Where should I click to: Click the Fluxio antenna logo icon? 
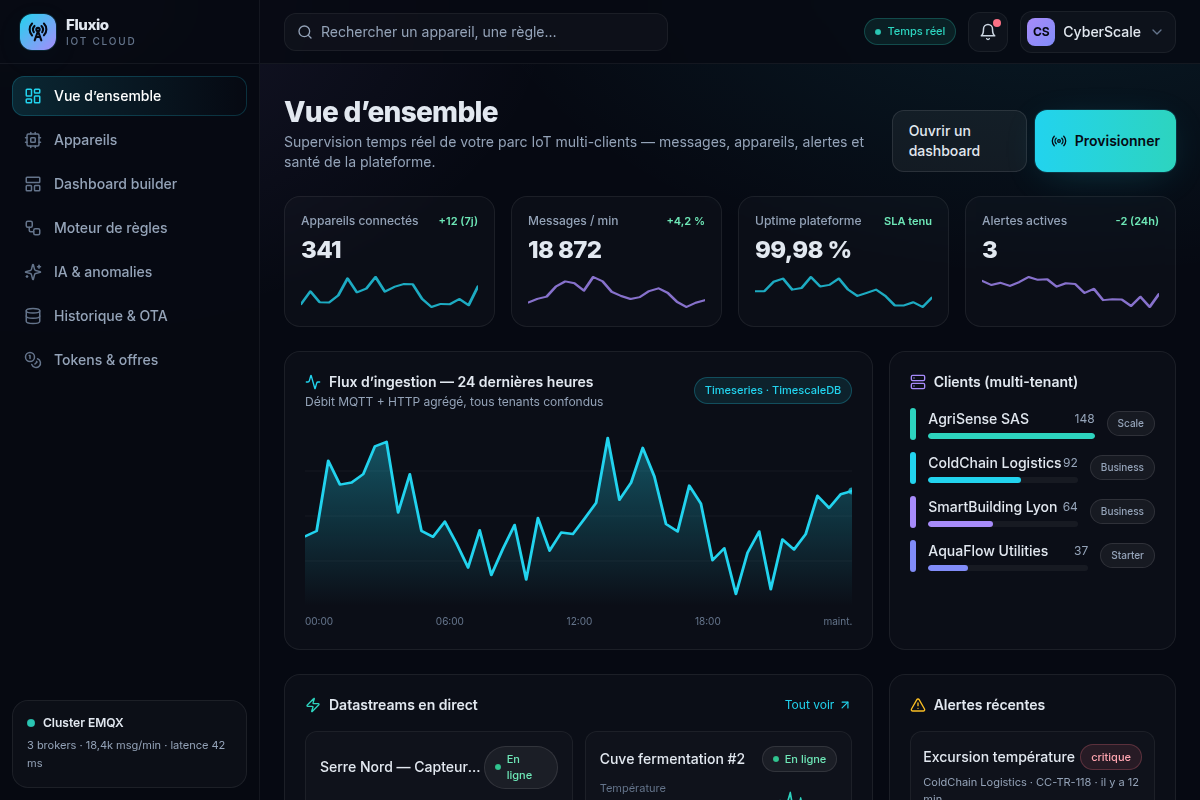point(38,32)
